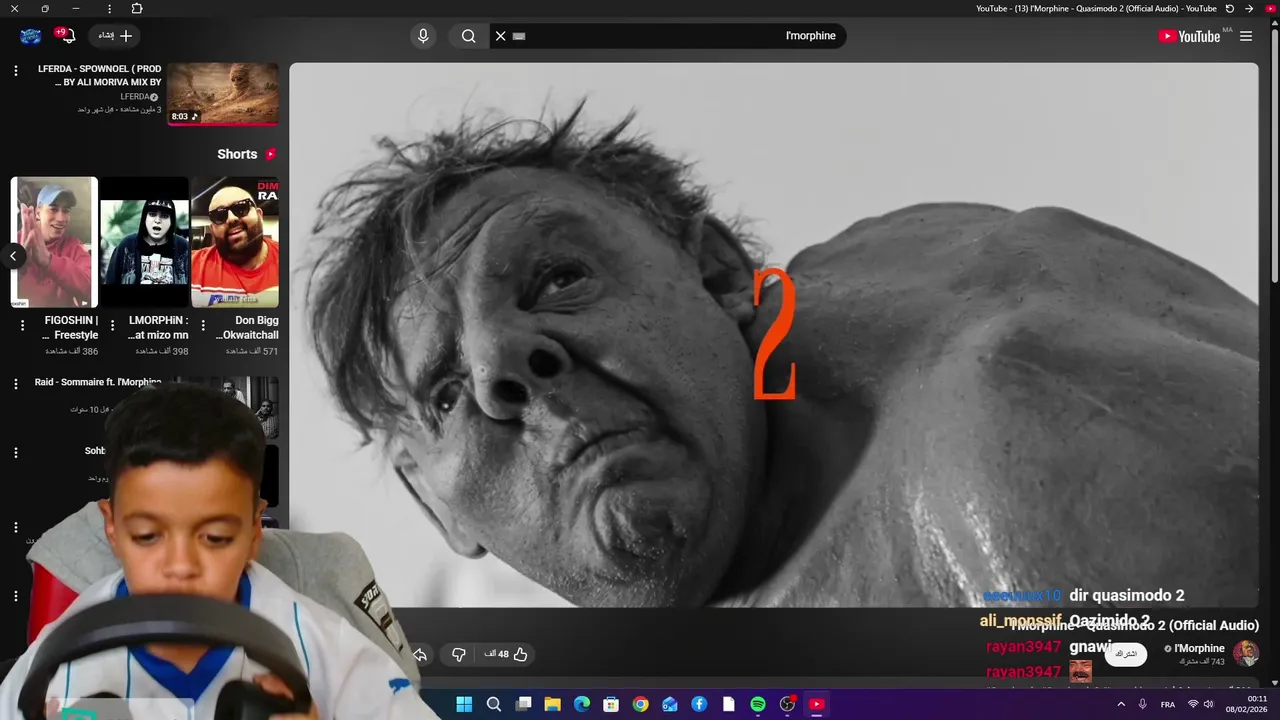Open the account avatar menu
Screen dimensions: 1280x720
pos(31,36)
